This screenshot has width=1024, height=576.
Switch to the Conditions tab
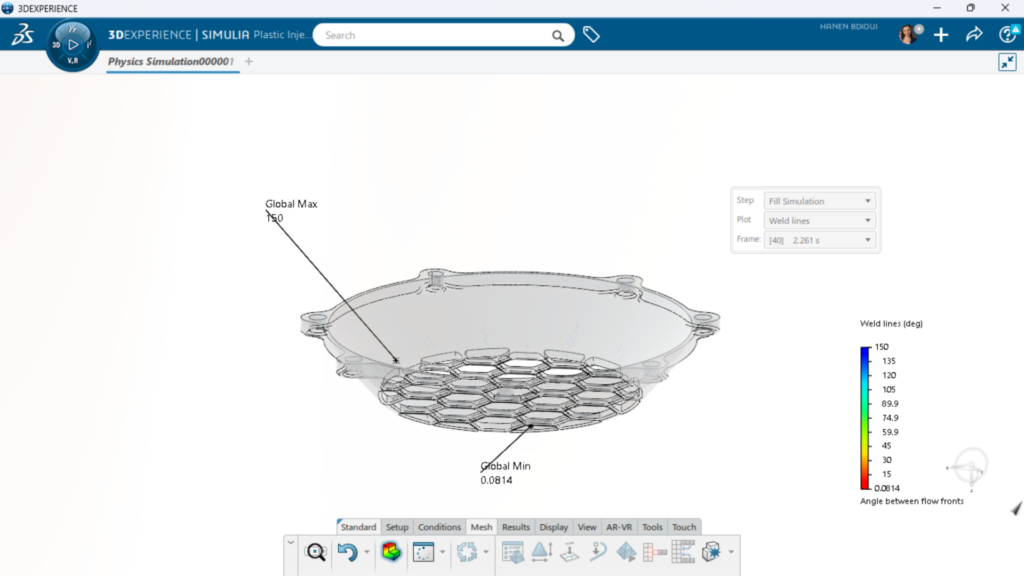[x=440, y=527]
